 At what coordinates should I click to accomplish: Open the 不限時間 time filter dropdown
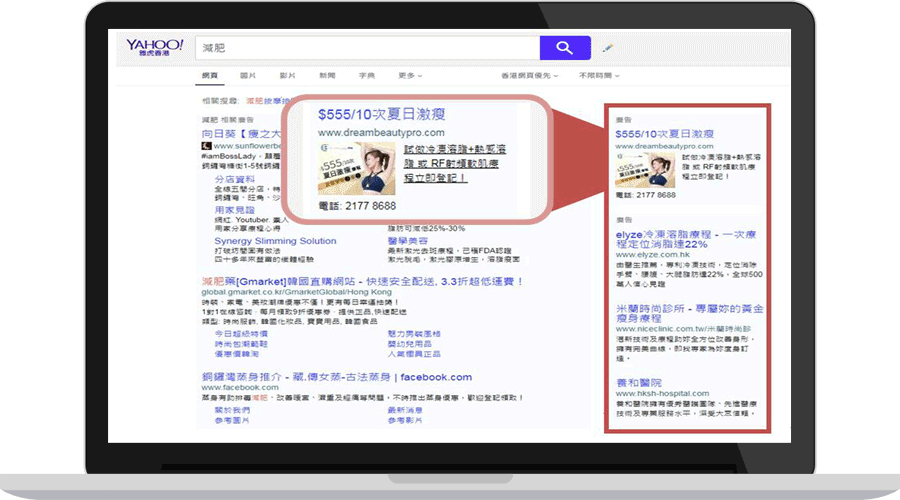pos(599,76)
